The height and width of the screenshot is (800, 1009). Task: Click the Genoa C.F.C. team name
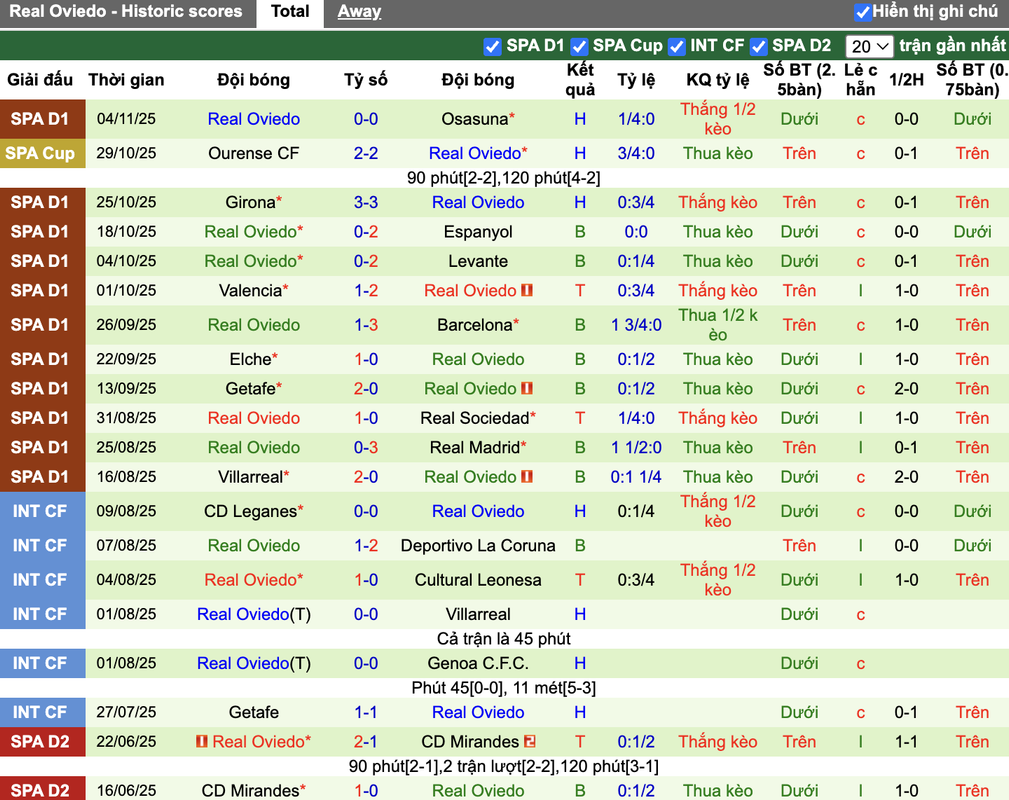478,664
